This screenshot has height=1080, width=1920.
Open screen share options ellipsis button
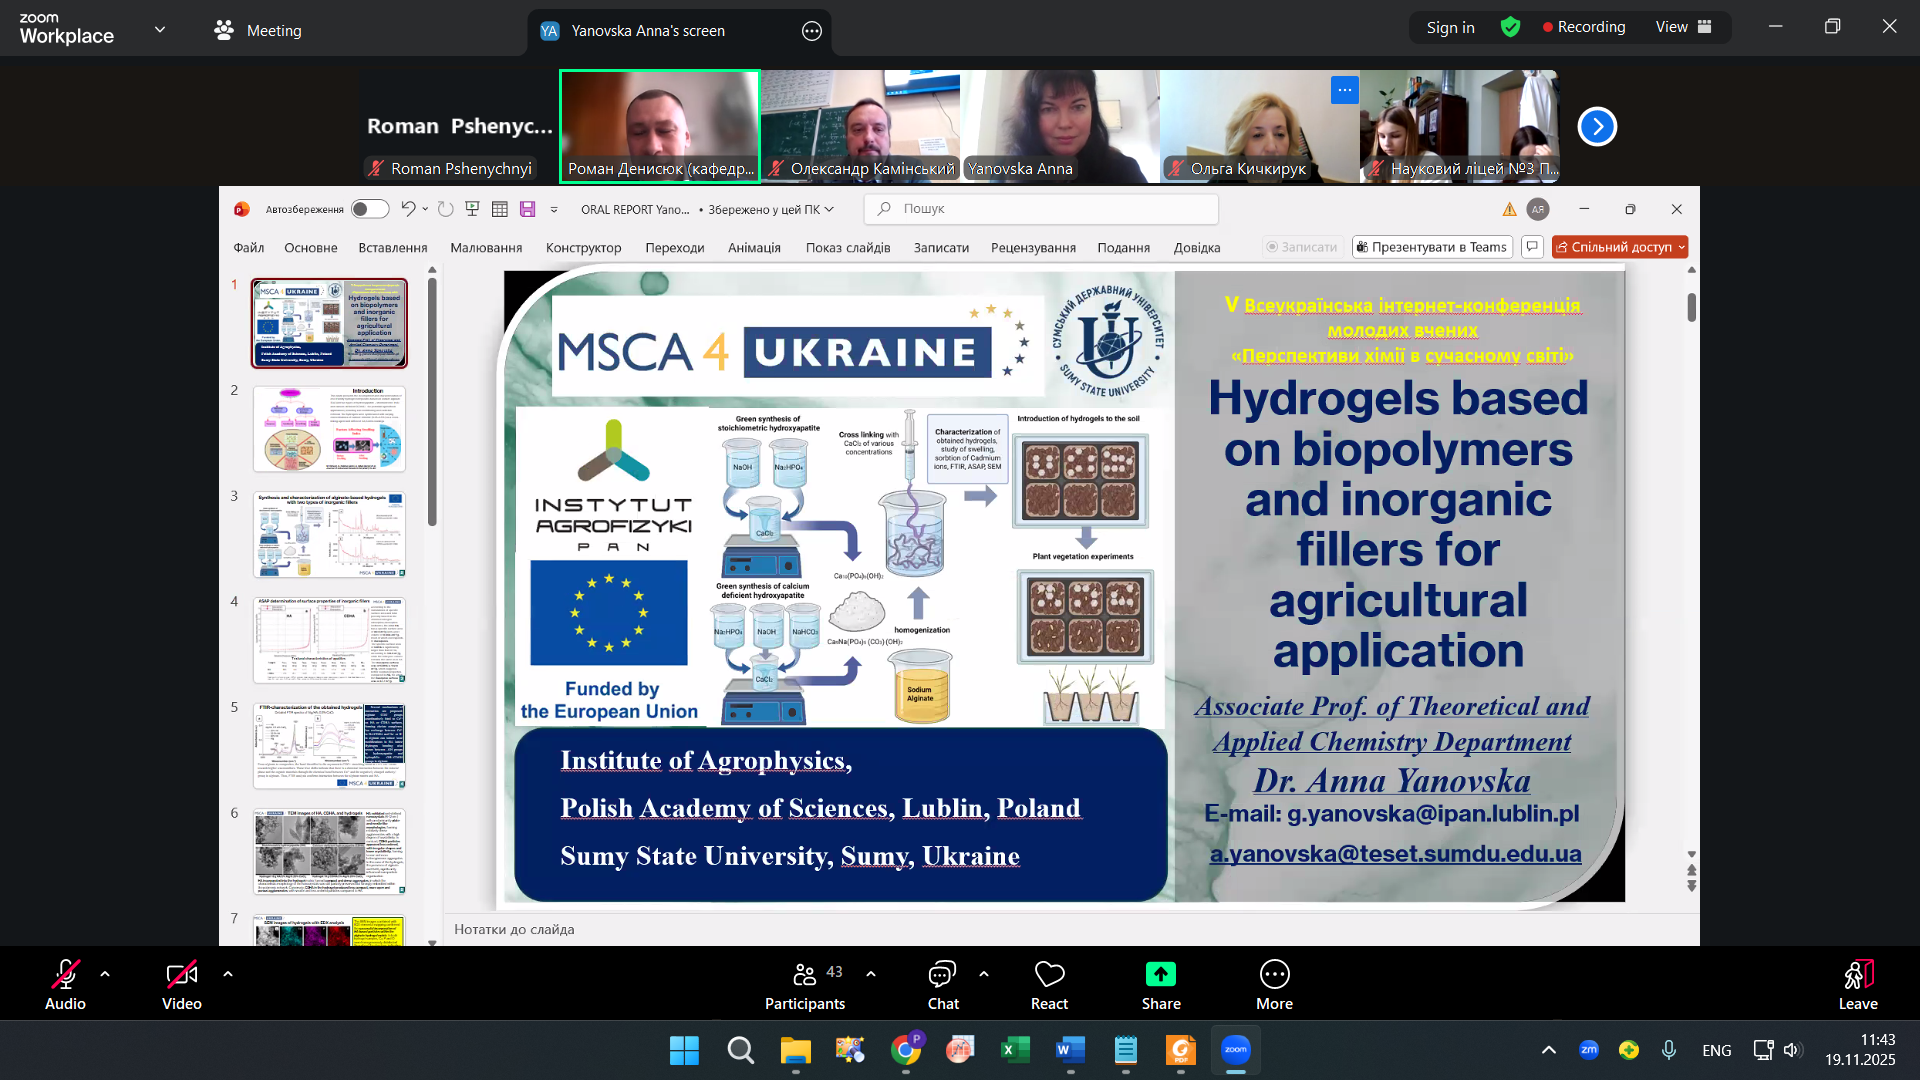tap(812, 31)
